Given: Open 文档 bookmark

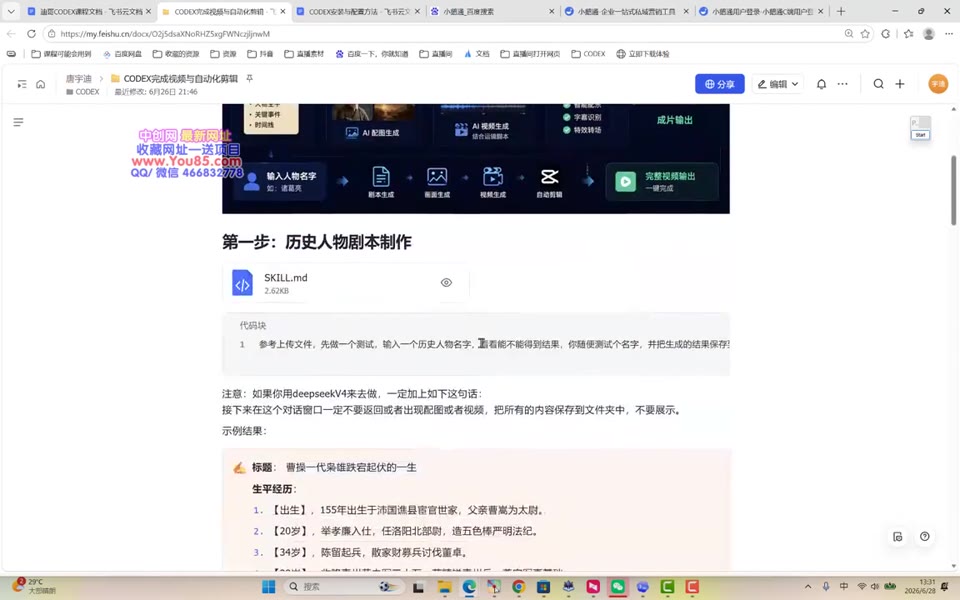Looking at the screenshot, I should click(x=476, y=54).
